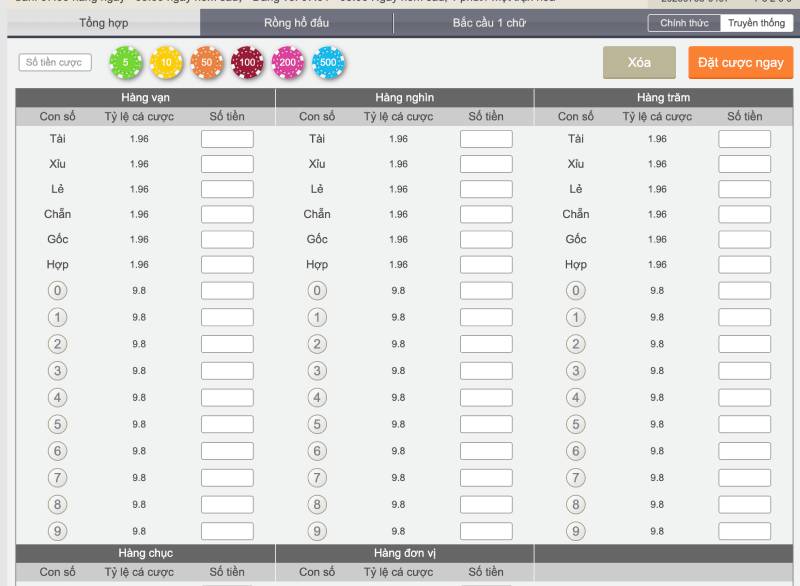800x586 pixels.
Task: Focus the Số tiền cược input field
Action: pos(55,63)
